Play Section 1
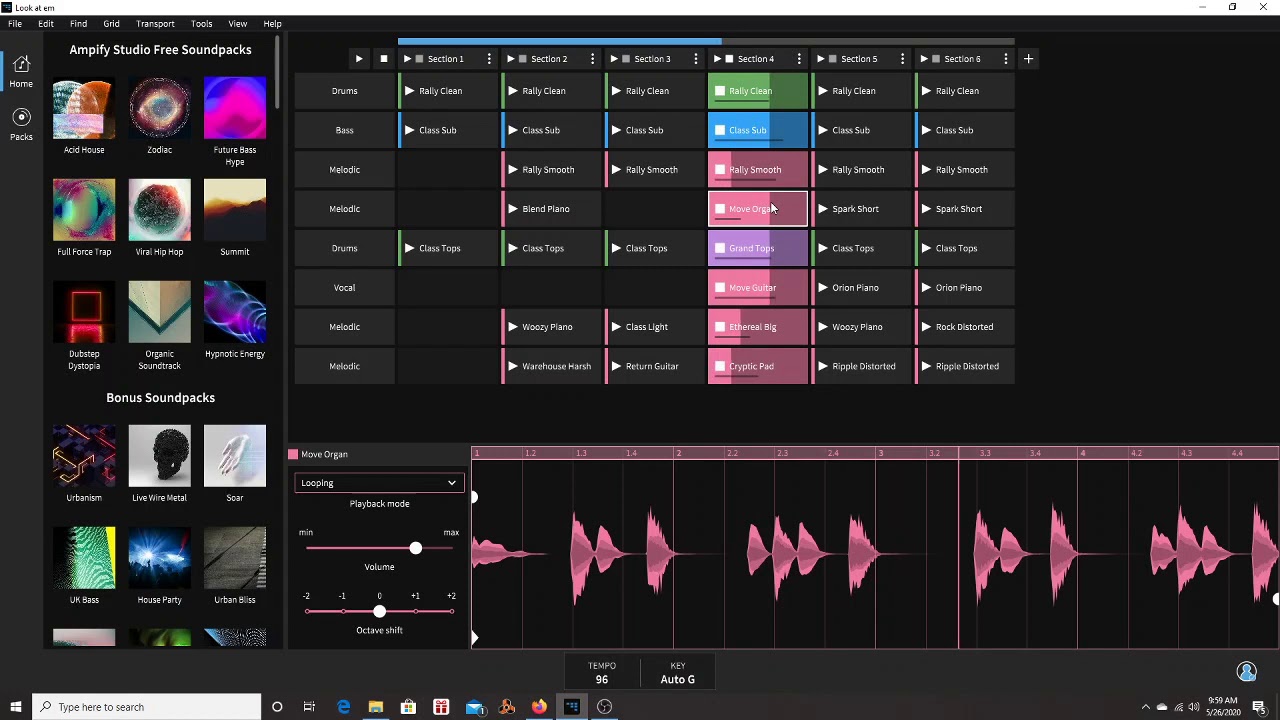Image resolution: width=1280 pixels, height=720 pixels. pos(407,59)
